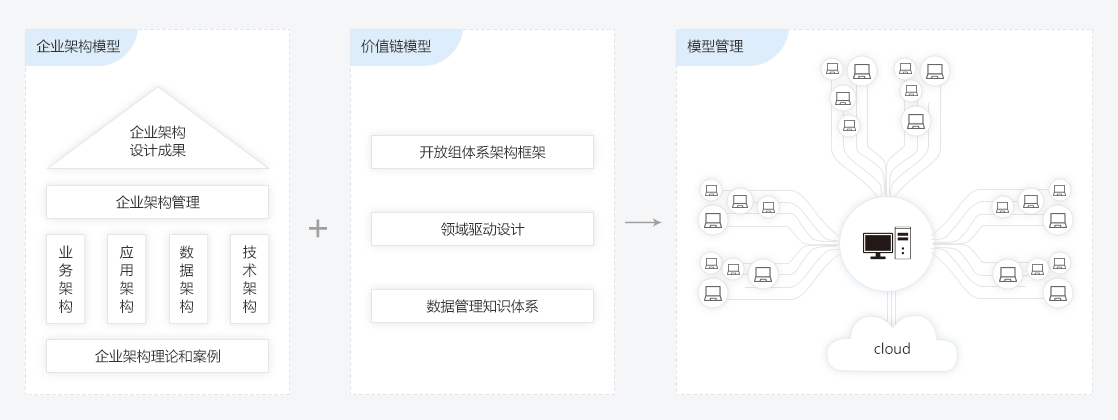Choose the 数据架构 vertical box

187,279
